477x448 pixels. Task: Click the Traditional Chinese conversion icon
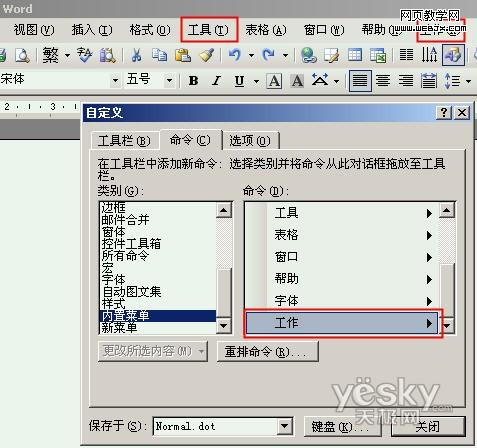(x=51, y=55)
